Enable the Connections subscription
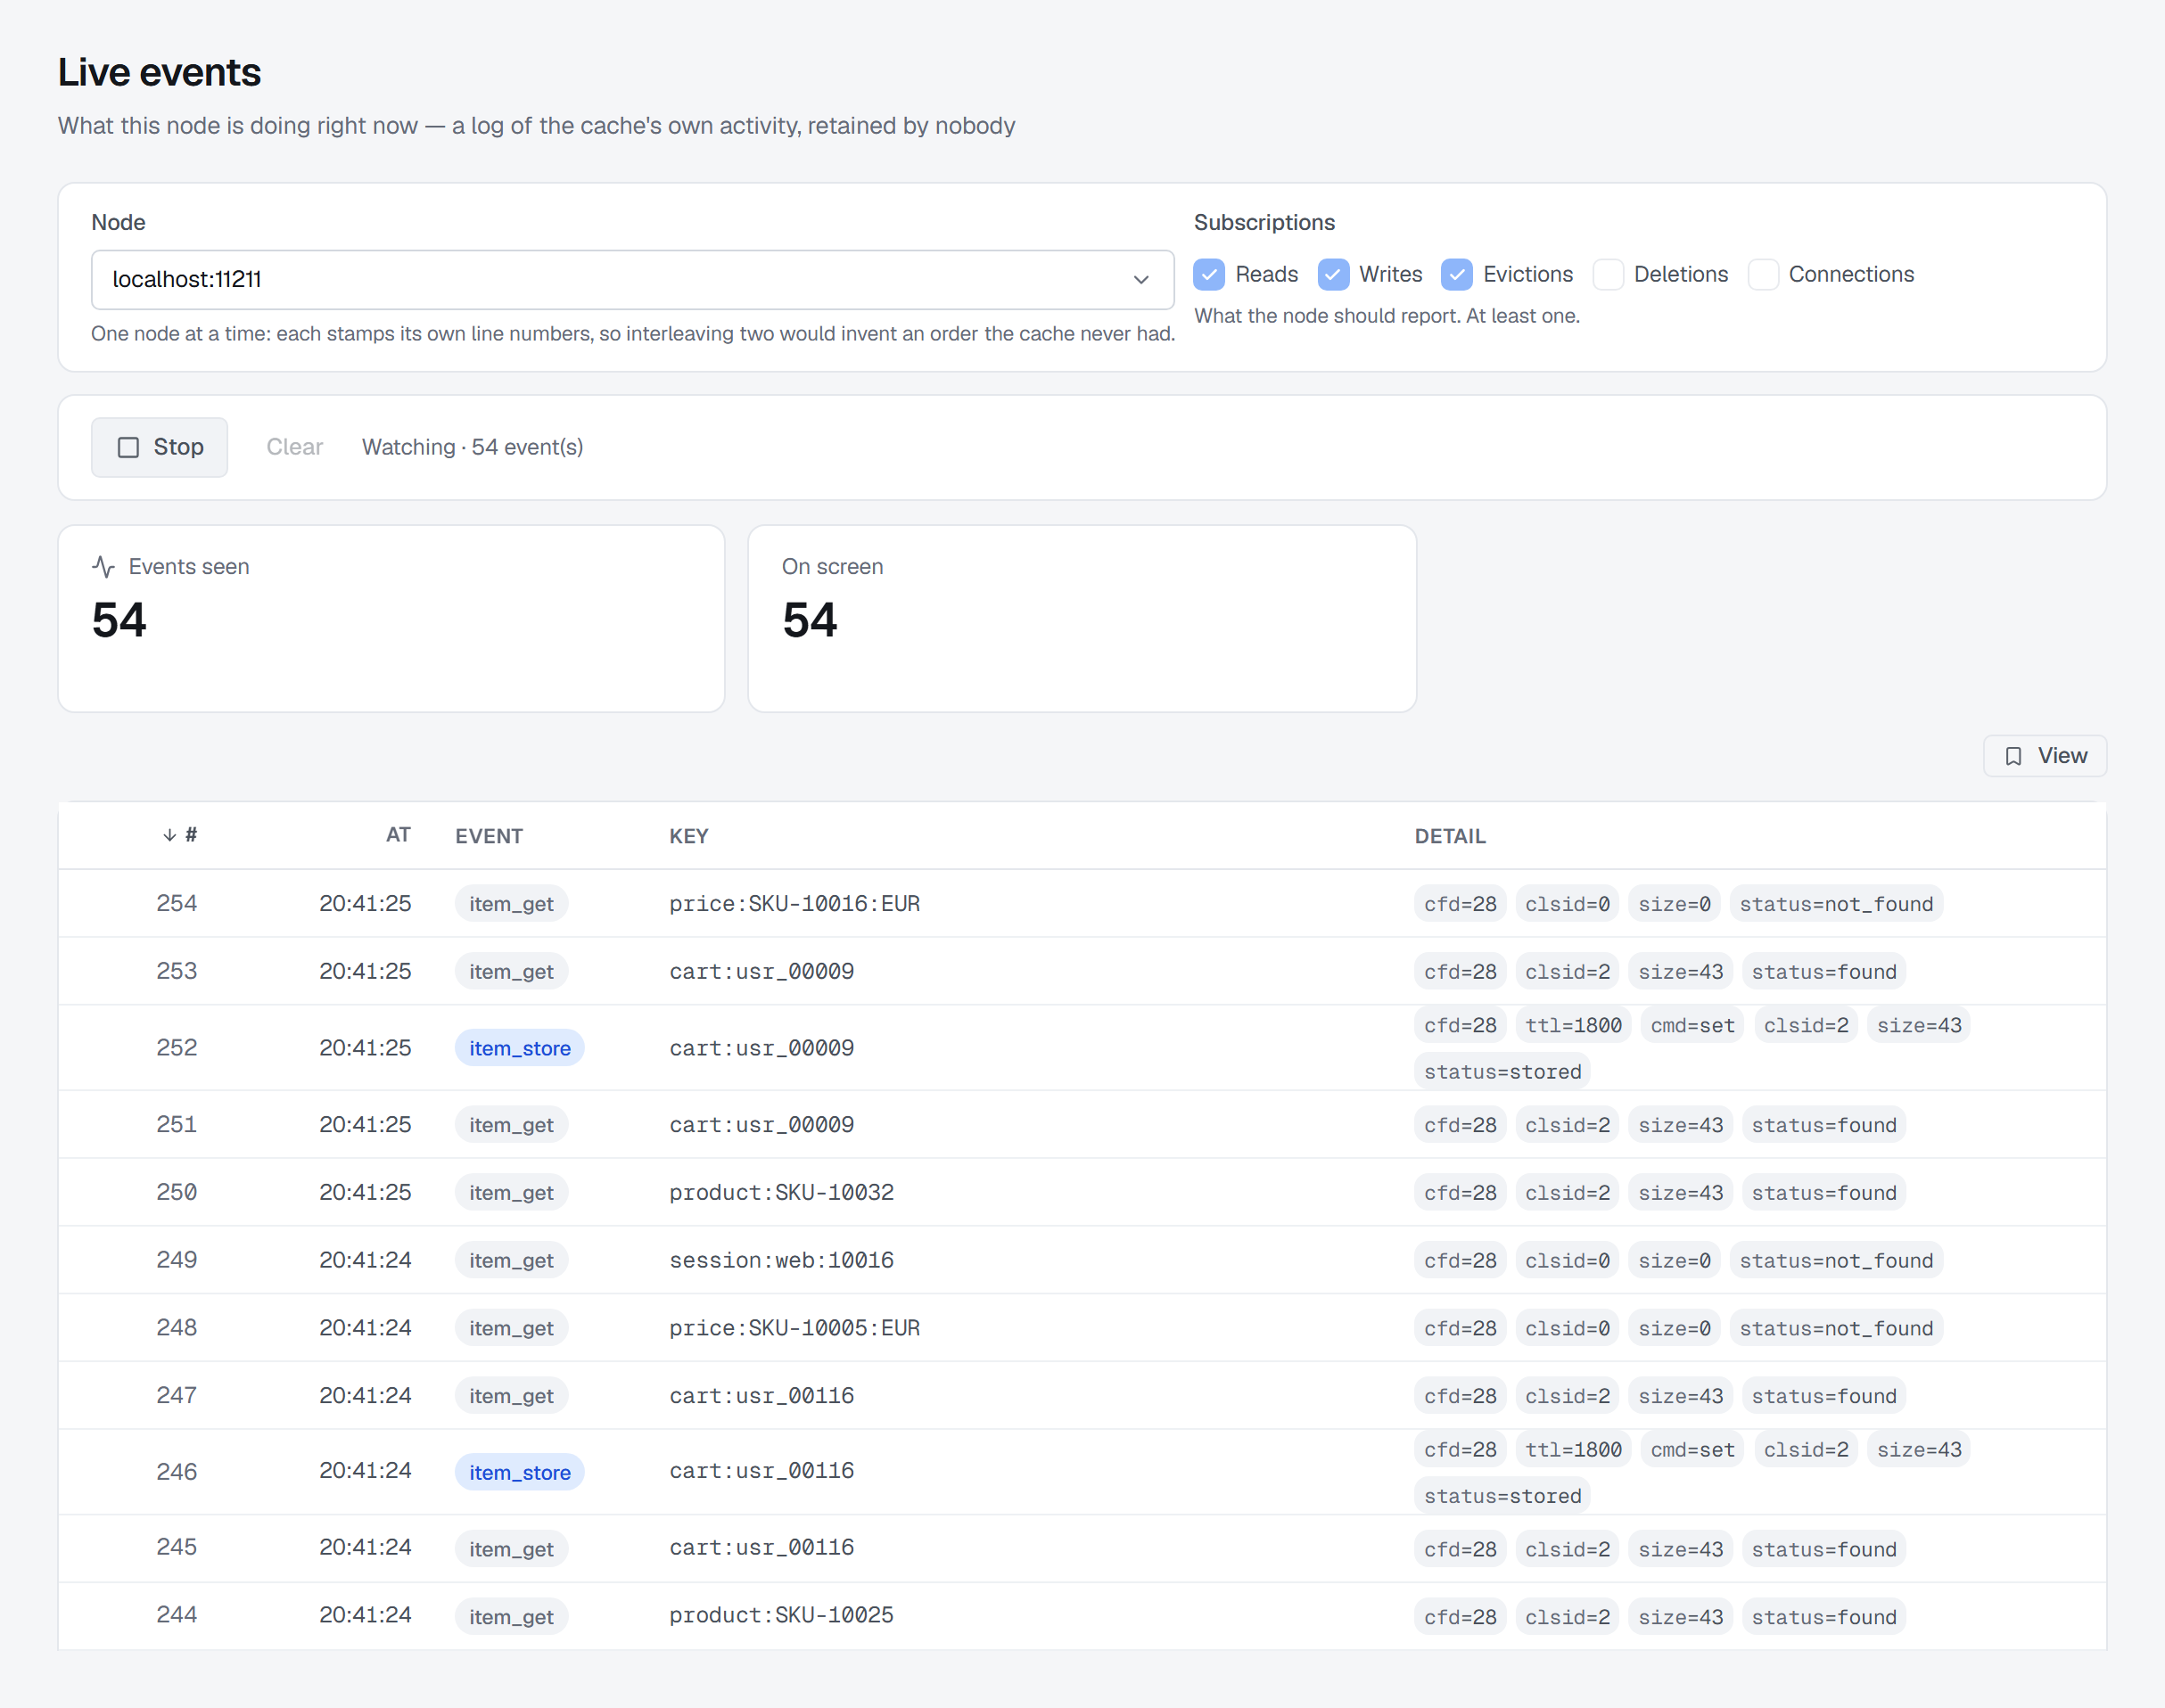2165x1708 pixels. [x=1763, y=274]
